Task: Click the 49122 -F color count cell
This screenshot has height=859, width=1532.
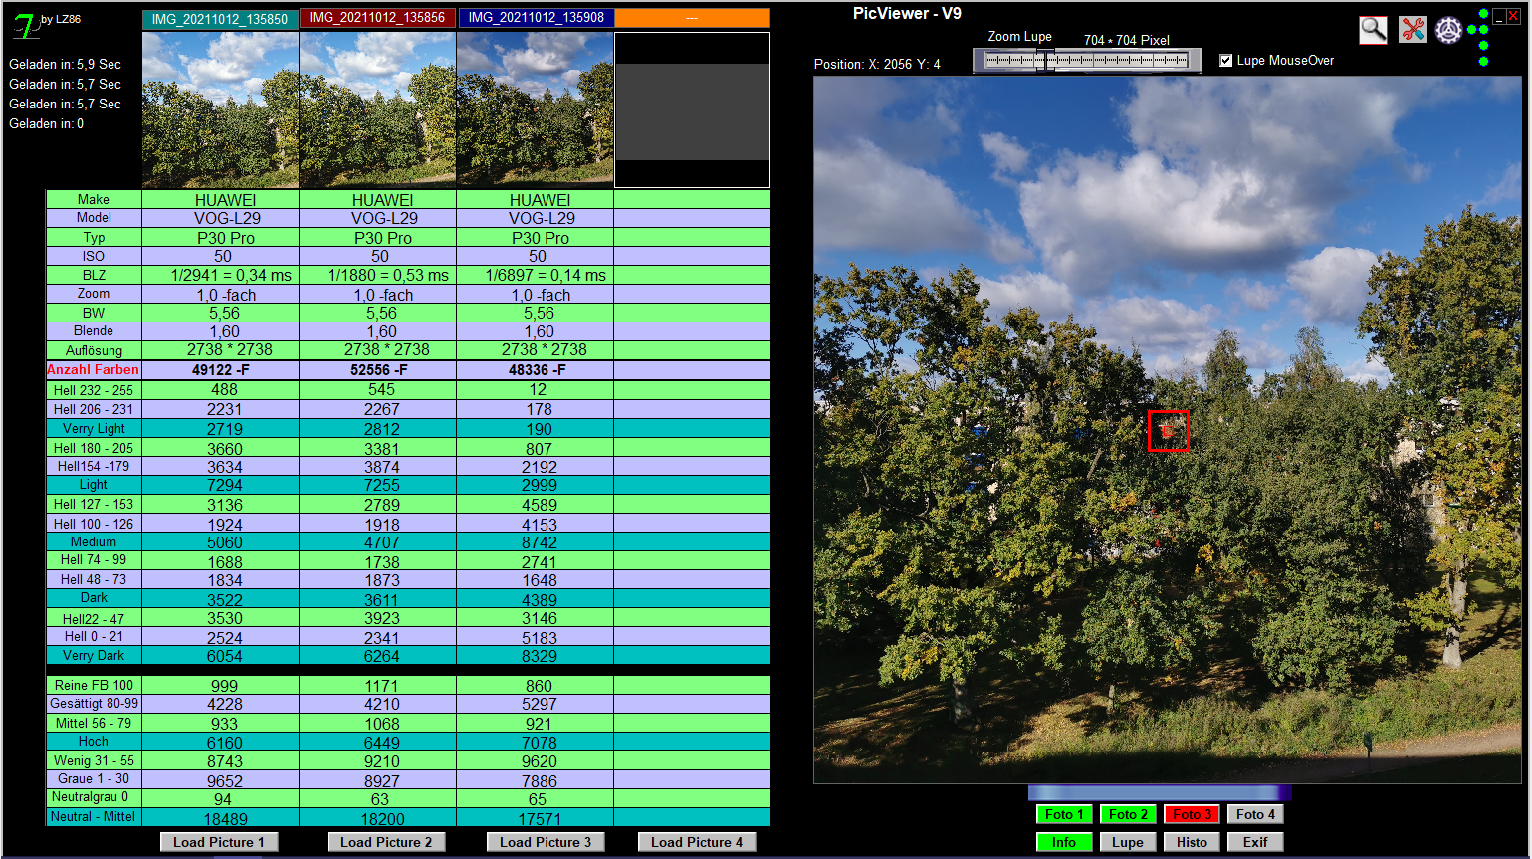Action: (x=220, y=370)
